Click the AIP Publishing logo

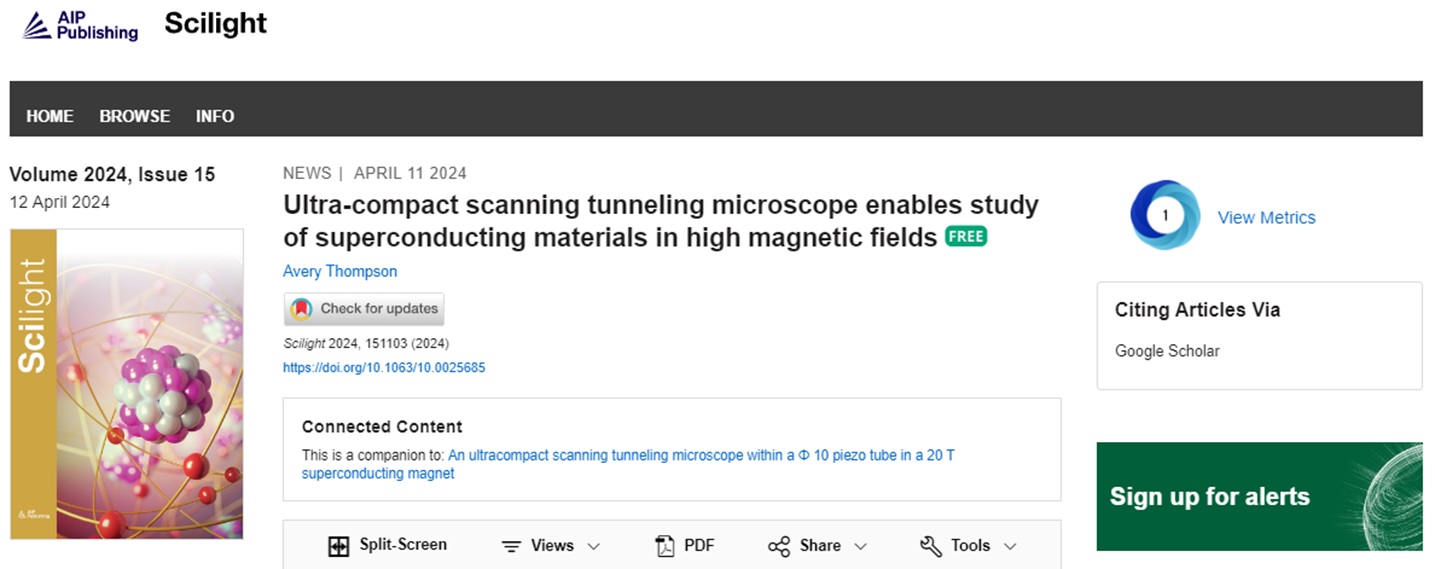[81, 25]
